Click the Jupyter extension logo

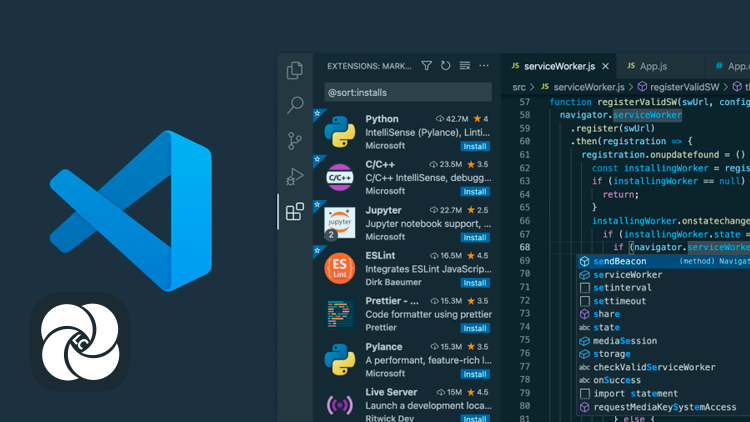click(x=340, y=223)
